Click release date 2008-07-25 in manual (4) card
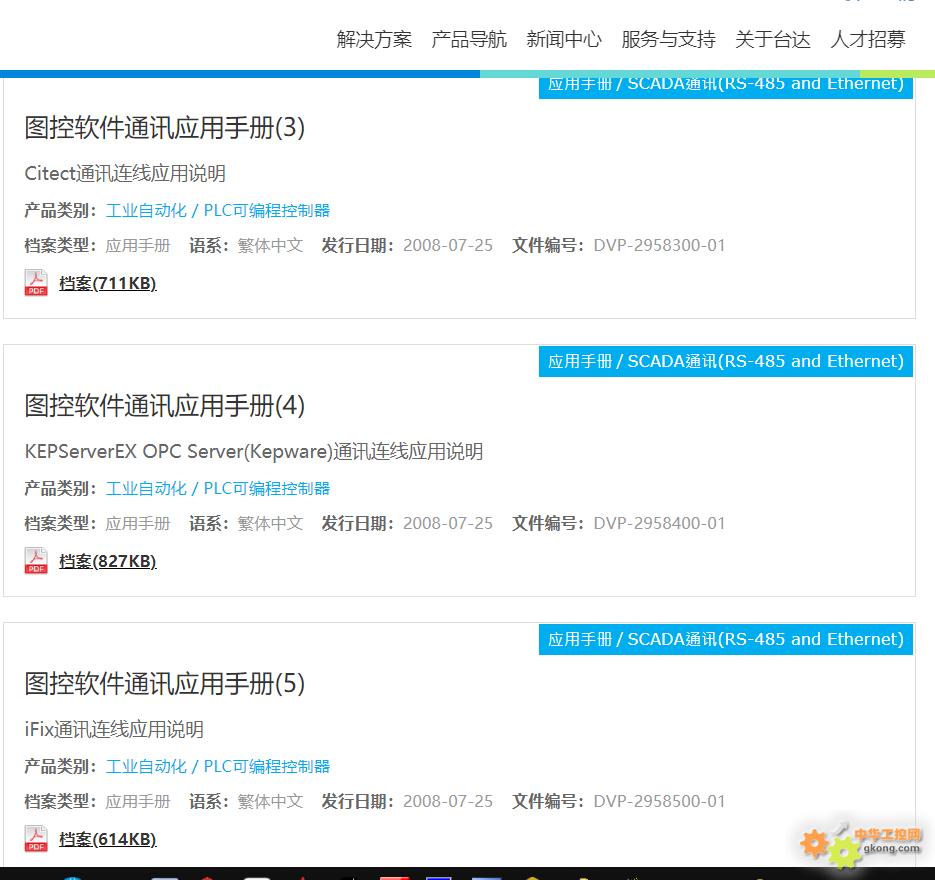 click(448, 523)
